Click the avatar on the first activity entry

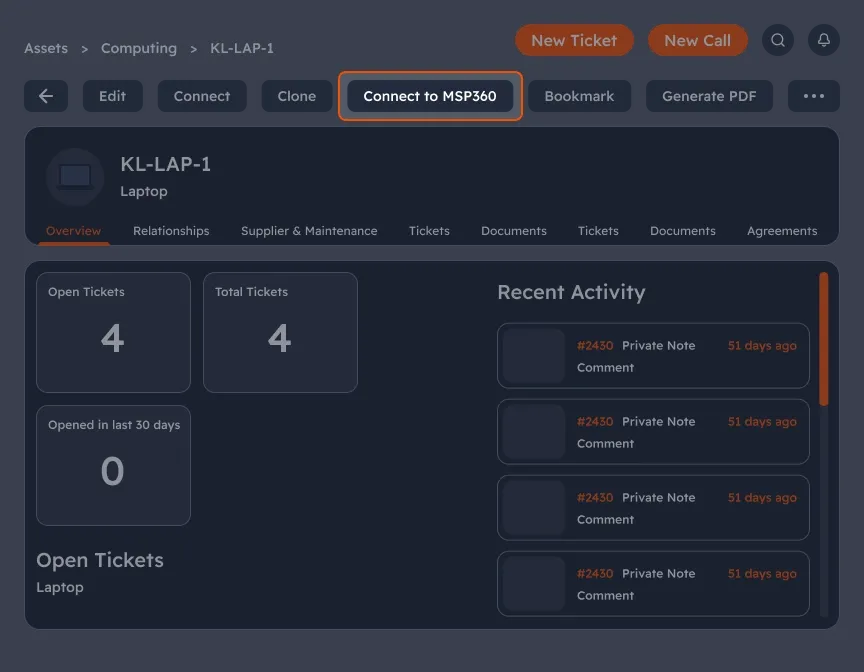click(x=531, y=355)
